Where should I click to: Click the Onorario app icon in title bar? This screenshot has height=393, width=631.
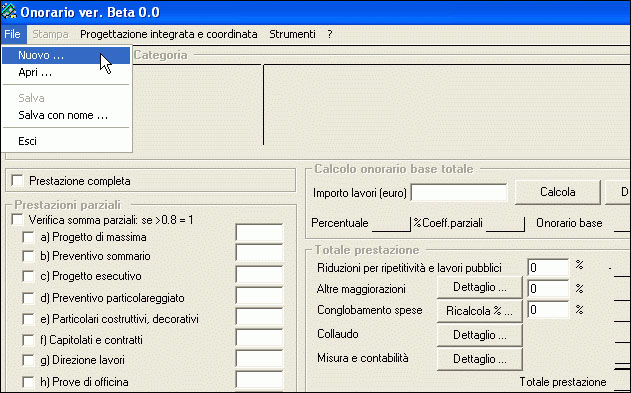click(8, 11)
